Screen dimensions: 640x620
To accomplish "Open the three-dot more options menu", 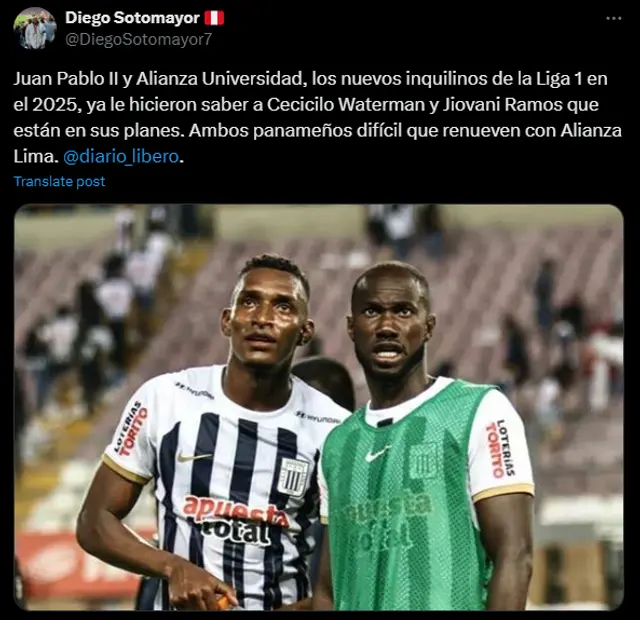I will tap(613, 18).
